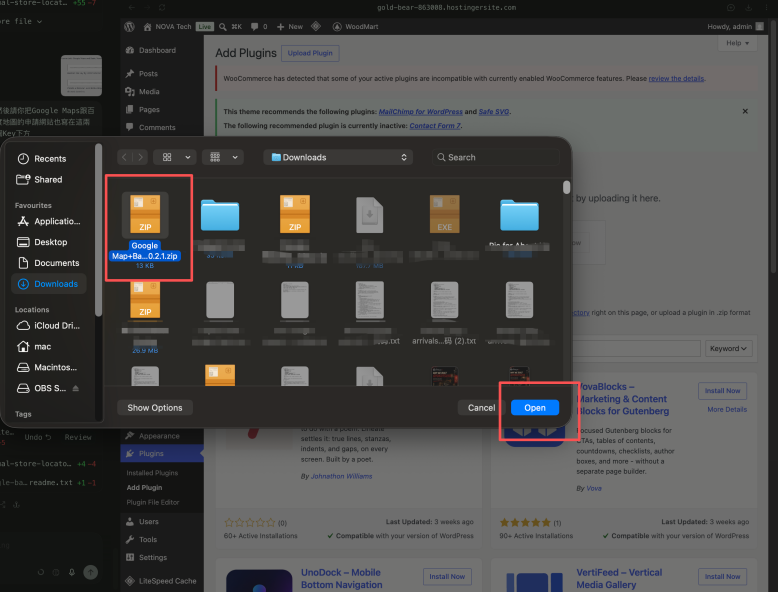The height and width of the screenshot is (592, 778).
Task: Open the Downloads location popup menu
Action: [338, 157]
